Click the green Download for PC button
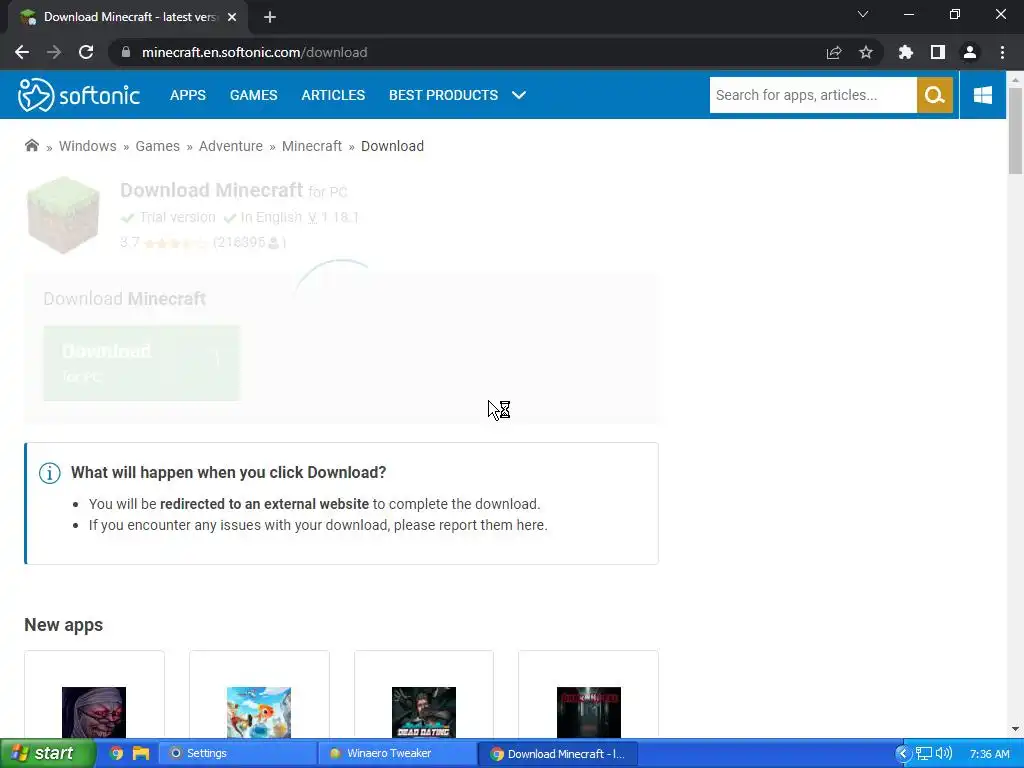1024x768 pixels. [x=142, y=363]
